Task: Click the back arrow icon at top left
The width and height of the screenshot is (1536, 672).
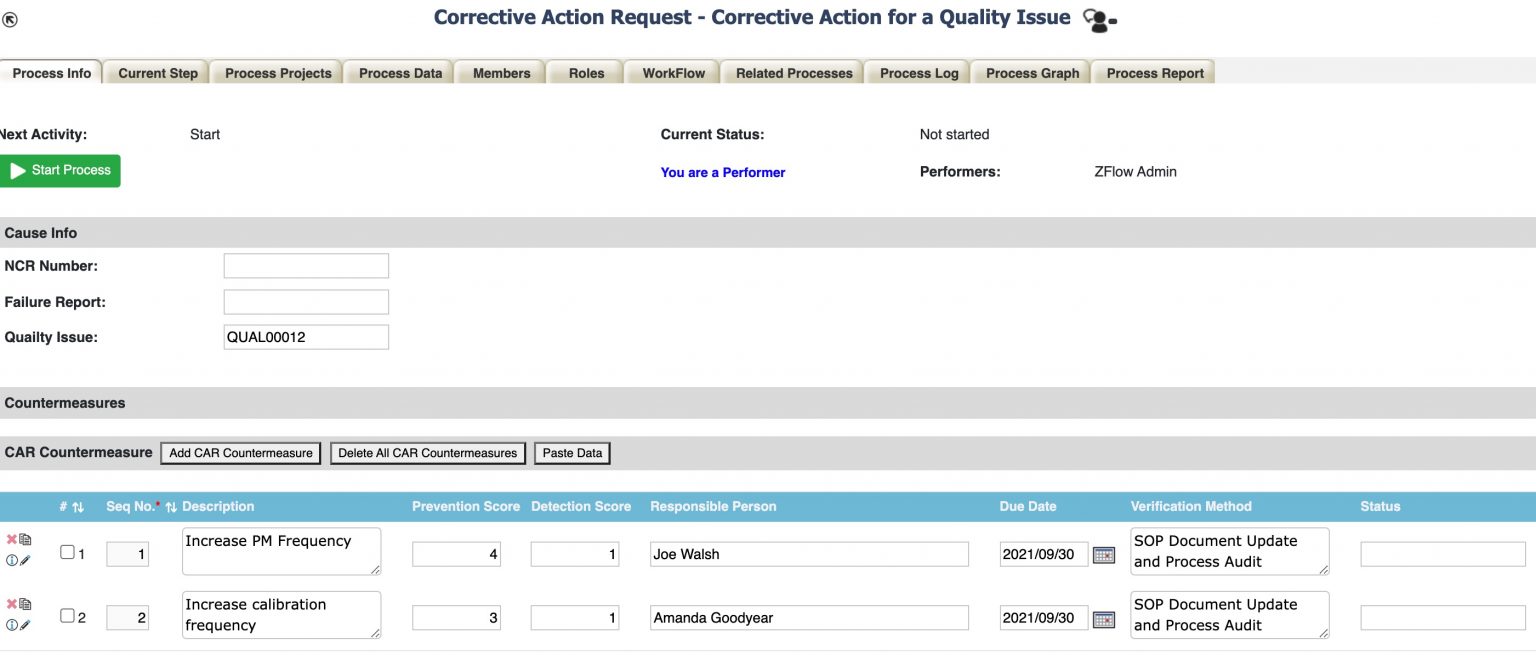Action: [x=10, y=19]
